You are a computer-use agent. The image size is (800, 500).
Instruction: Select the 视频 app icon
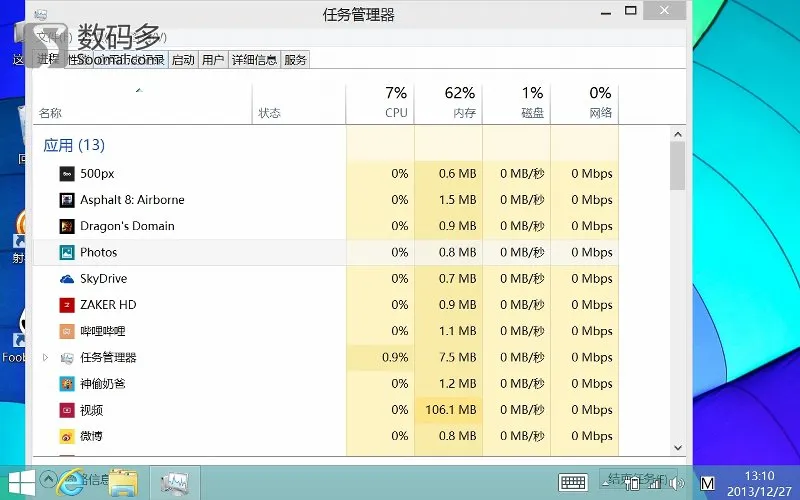tap(67, 410)
